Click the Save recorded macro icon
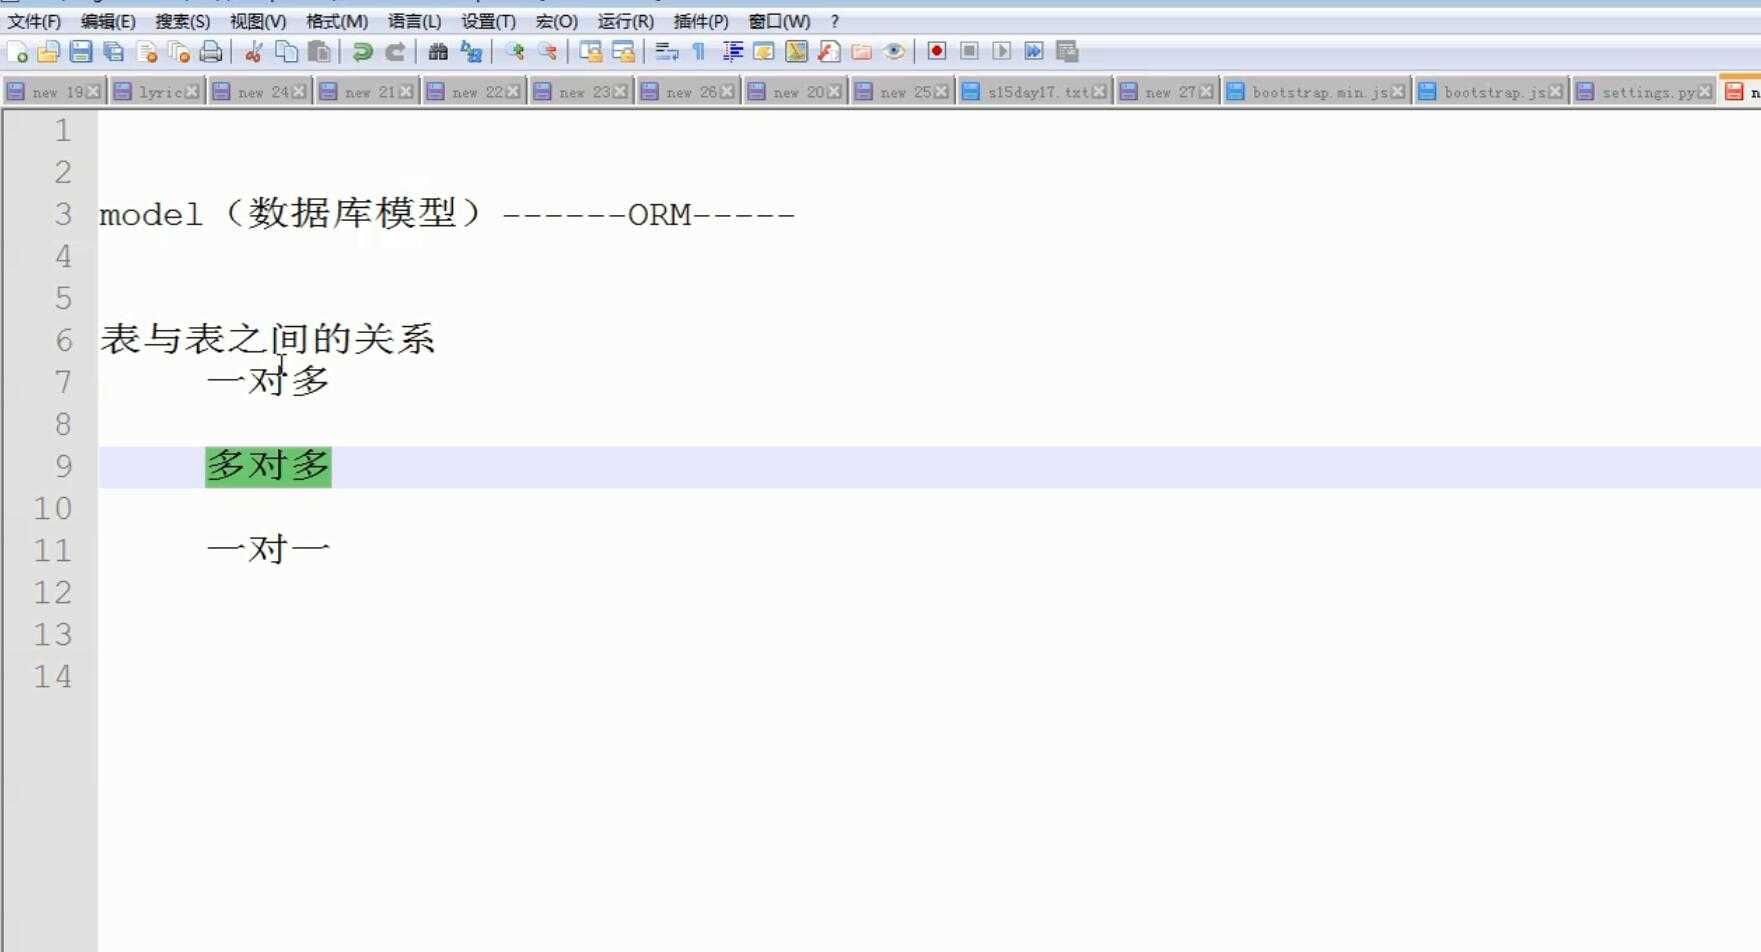 click(x=1067, y=51)
